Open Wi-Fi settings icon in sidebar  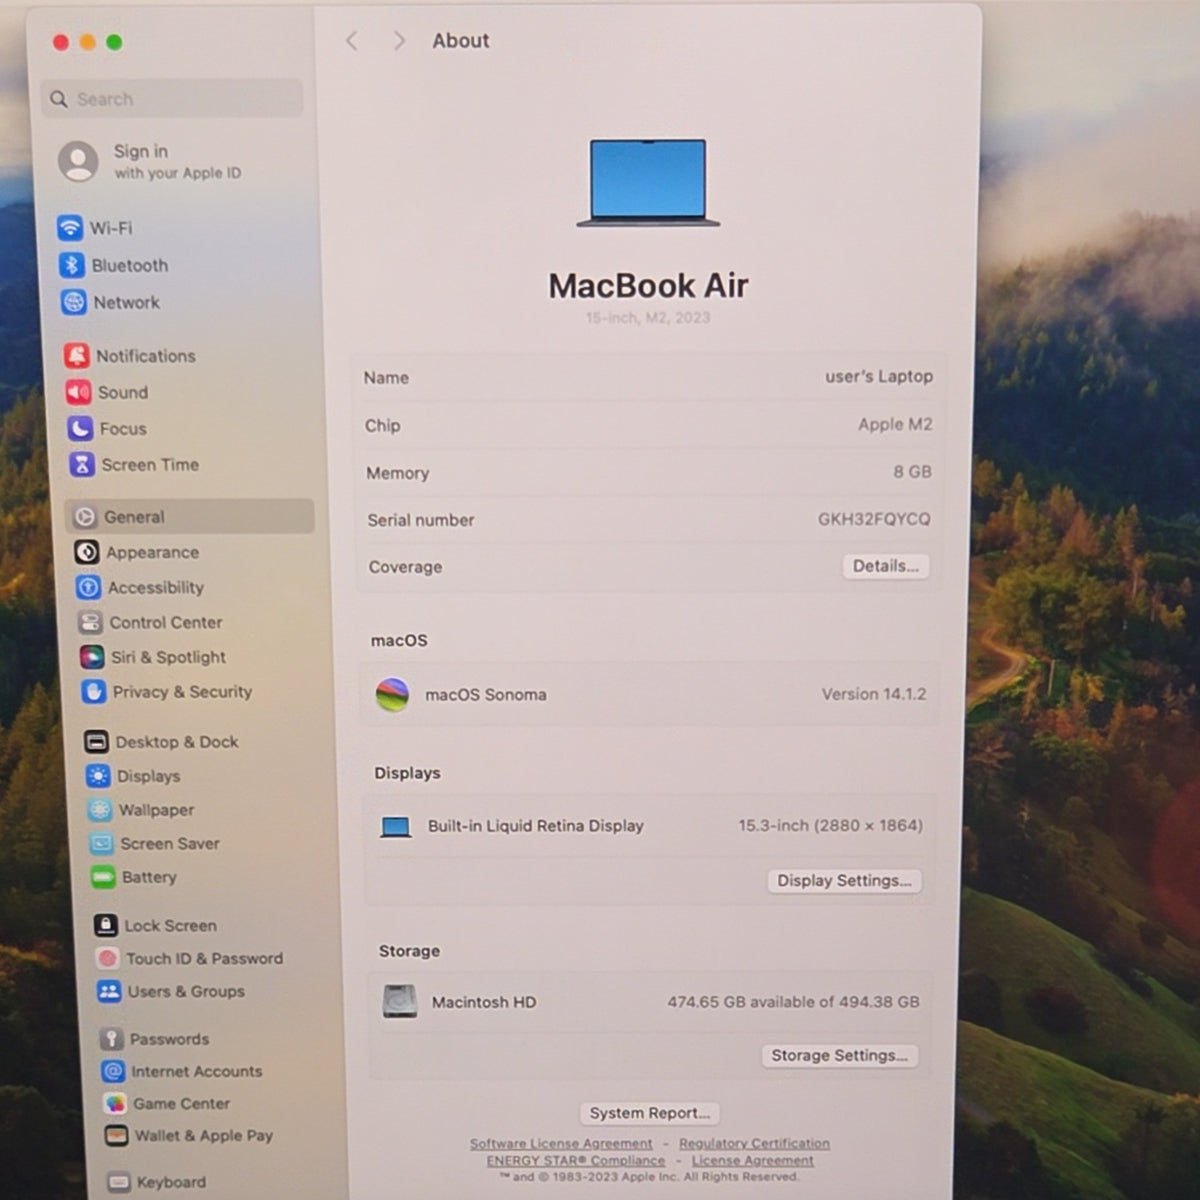(70, 228)
